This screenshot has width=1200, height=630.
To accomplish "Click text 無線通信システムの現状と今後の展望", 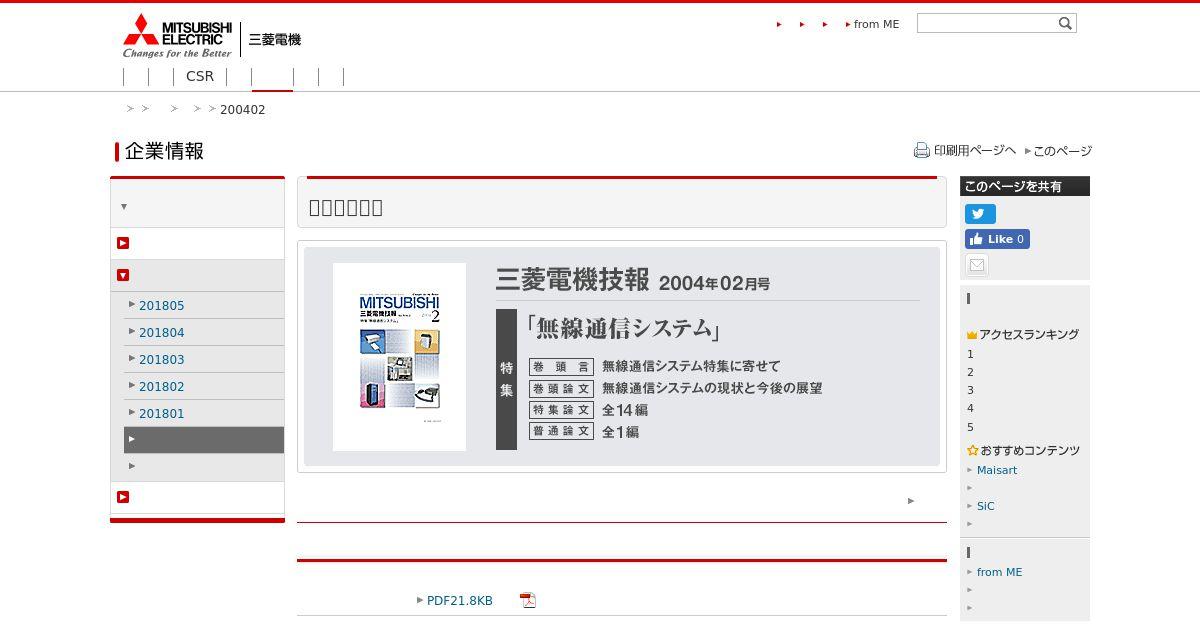I will click(x=712, y=388).
